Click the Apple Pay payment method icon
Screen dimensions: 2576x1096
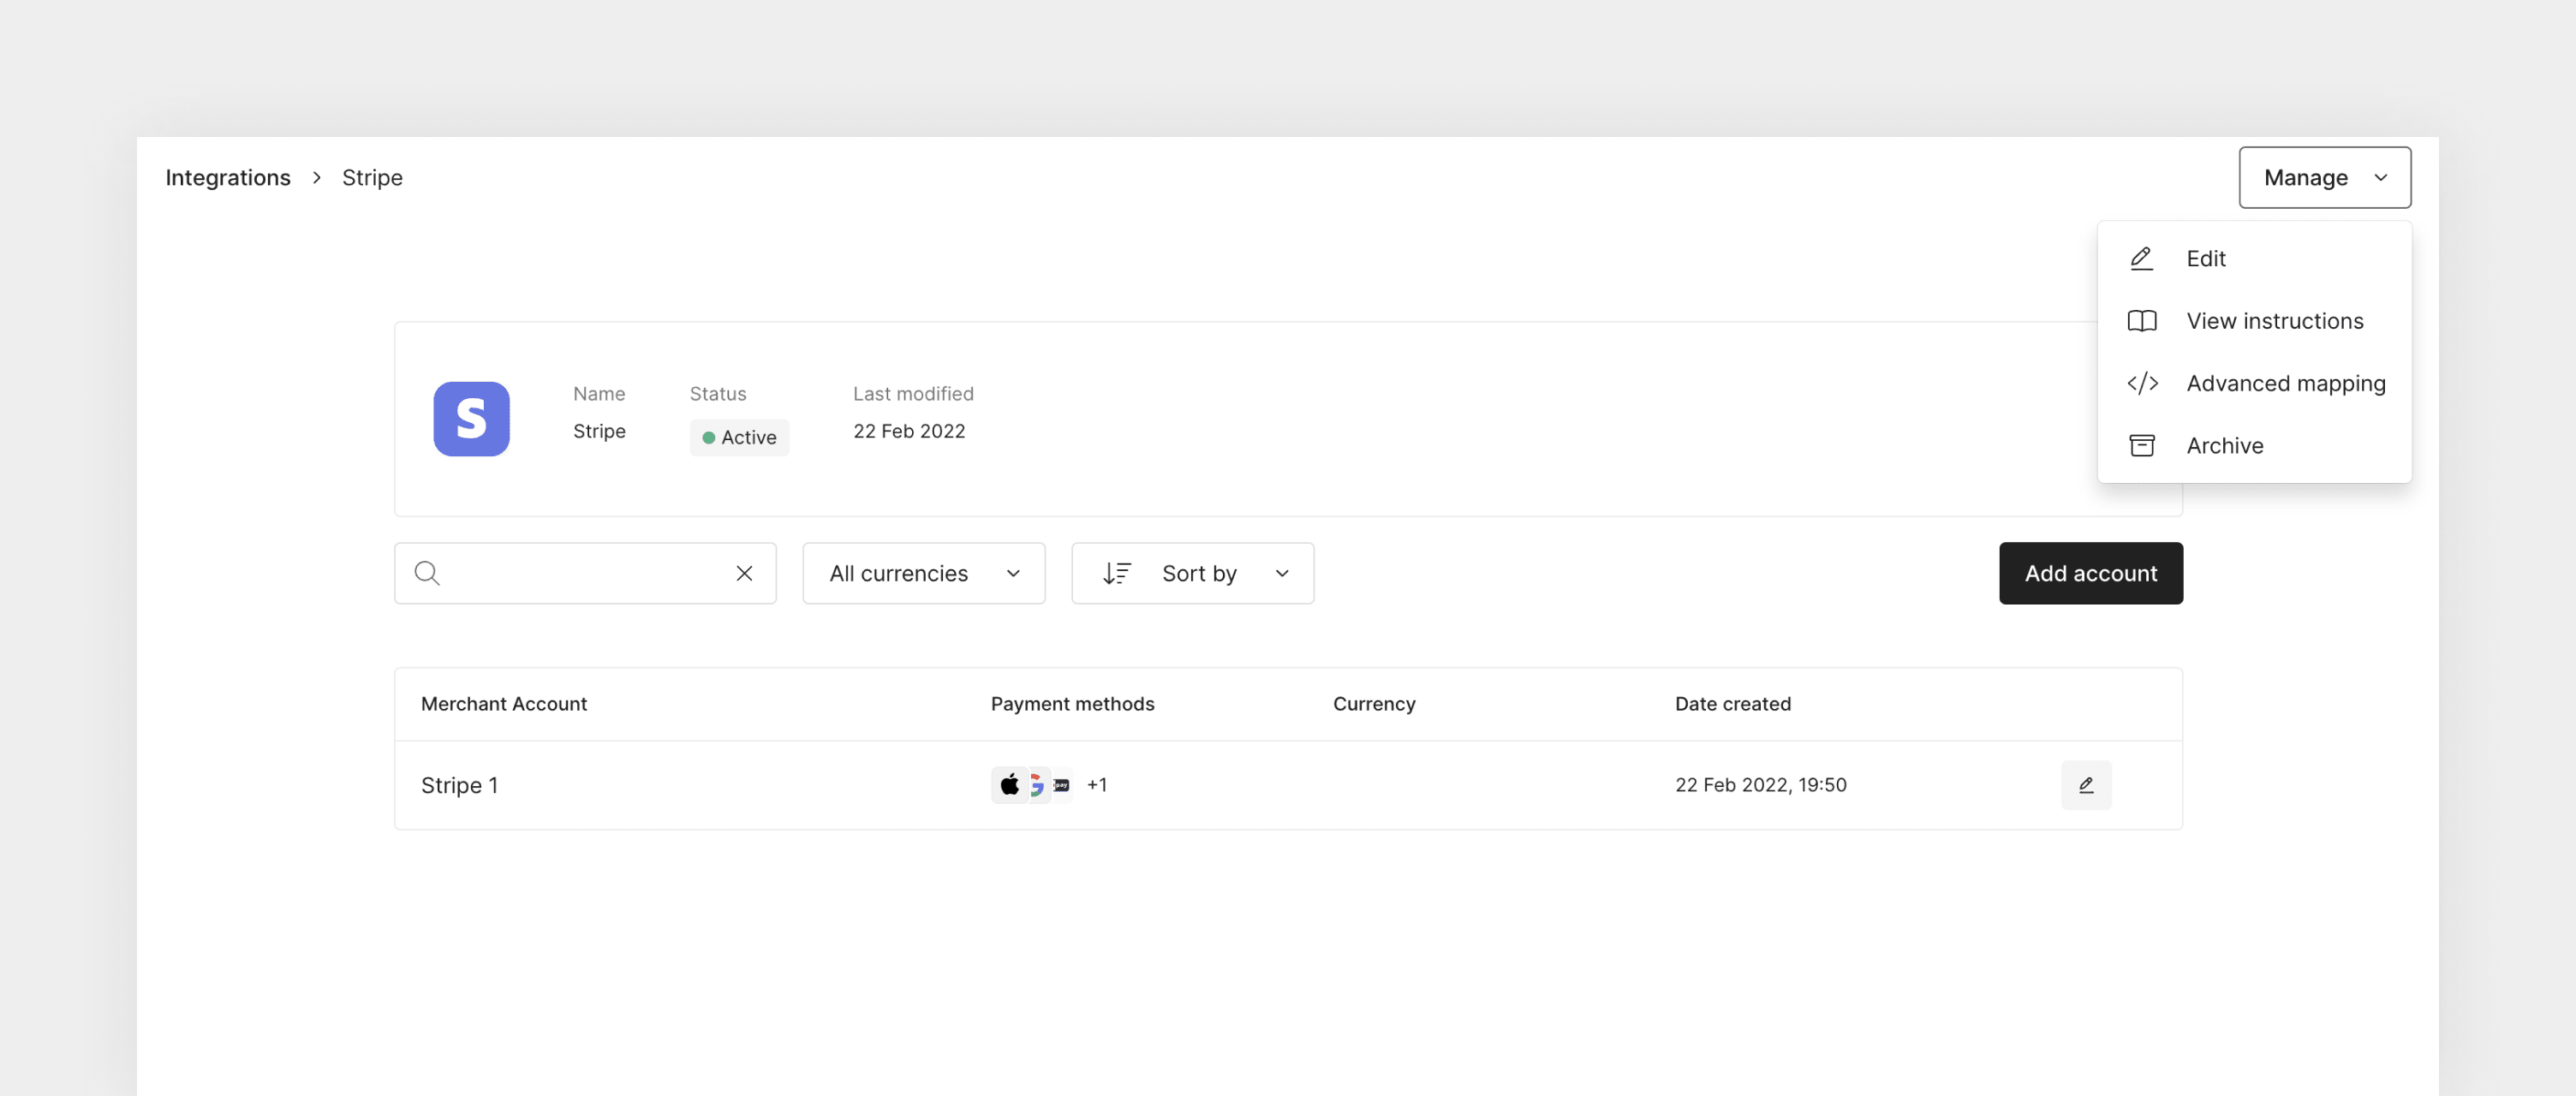(x=1009, y=785)
